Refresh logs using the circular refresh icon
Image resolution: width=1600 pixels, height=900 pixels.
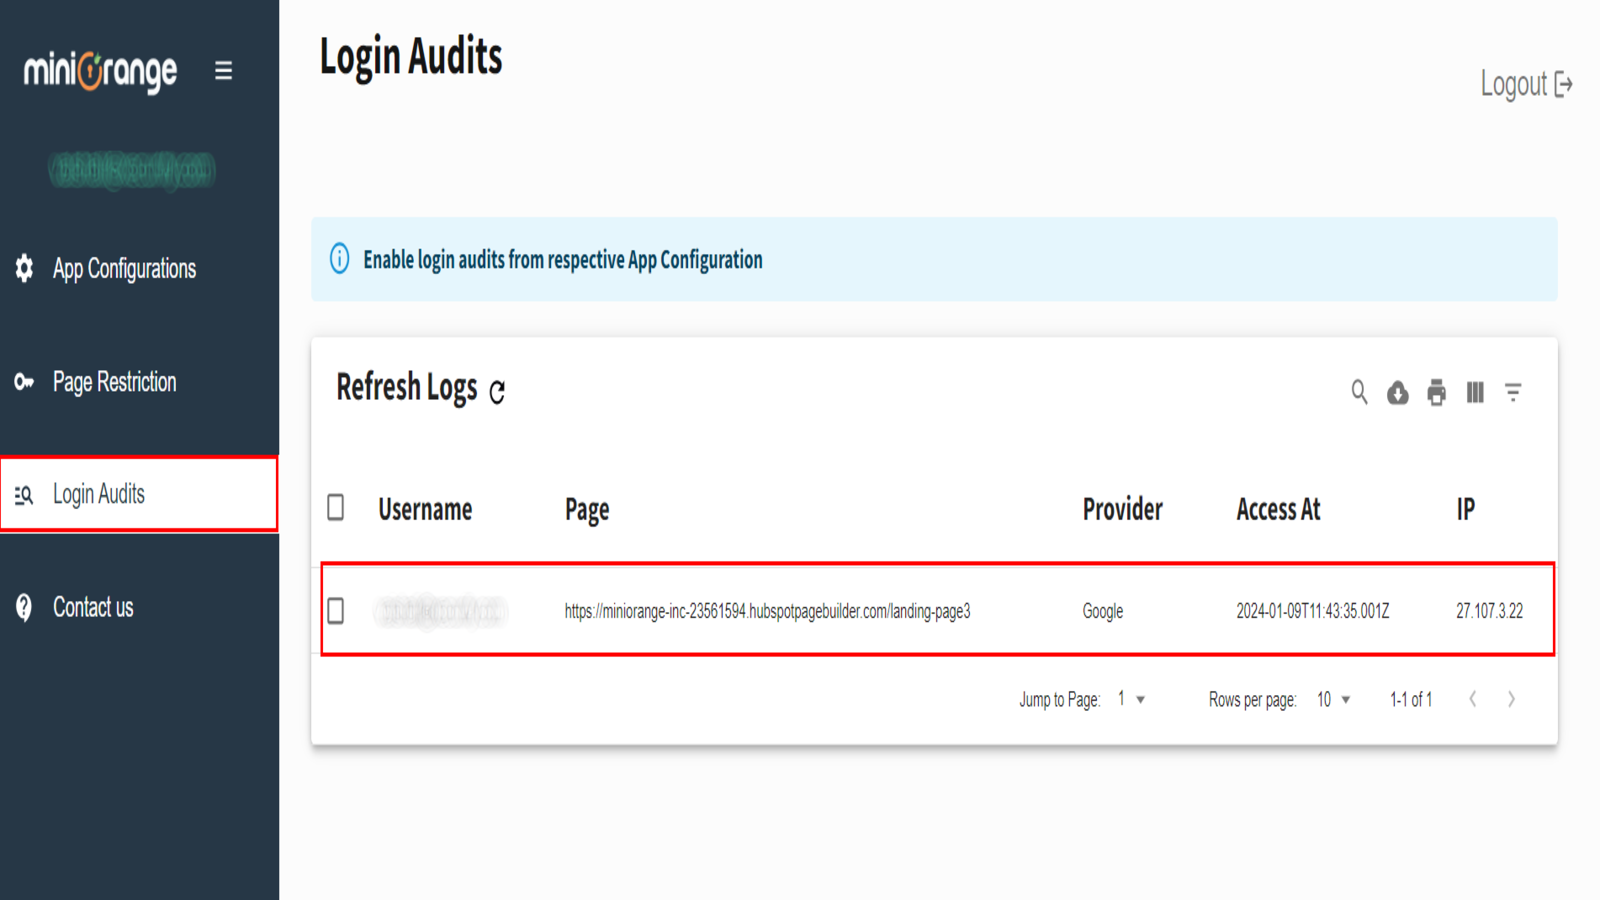[497, 392]
